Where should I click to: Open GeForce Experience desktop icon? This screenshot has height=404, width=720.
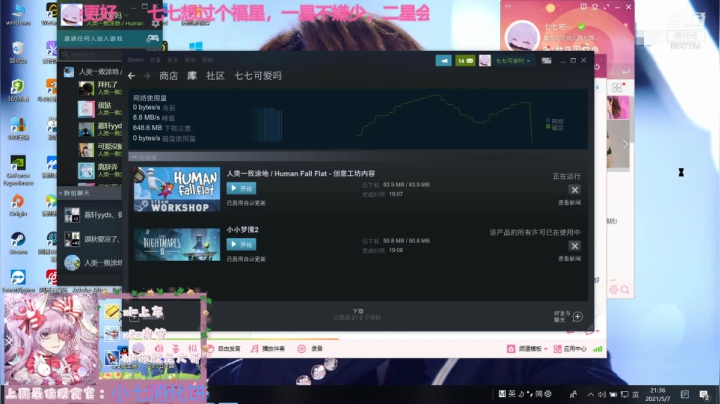(x=18, y=170)
